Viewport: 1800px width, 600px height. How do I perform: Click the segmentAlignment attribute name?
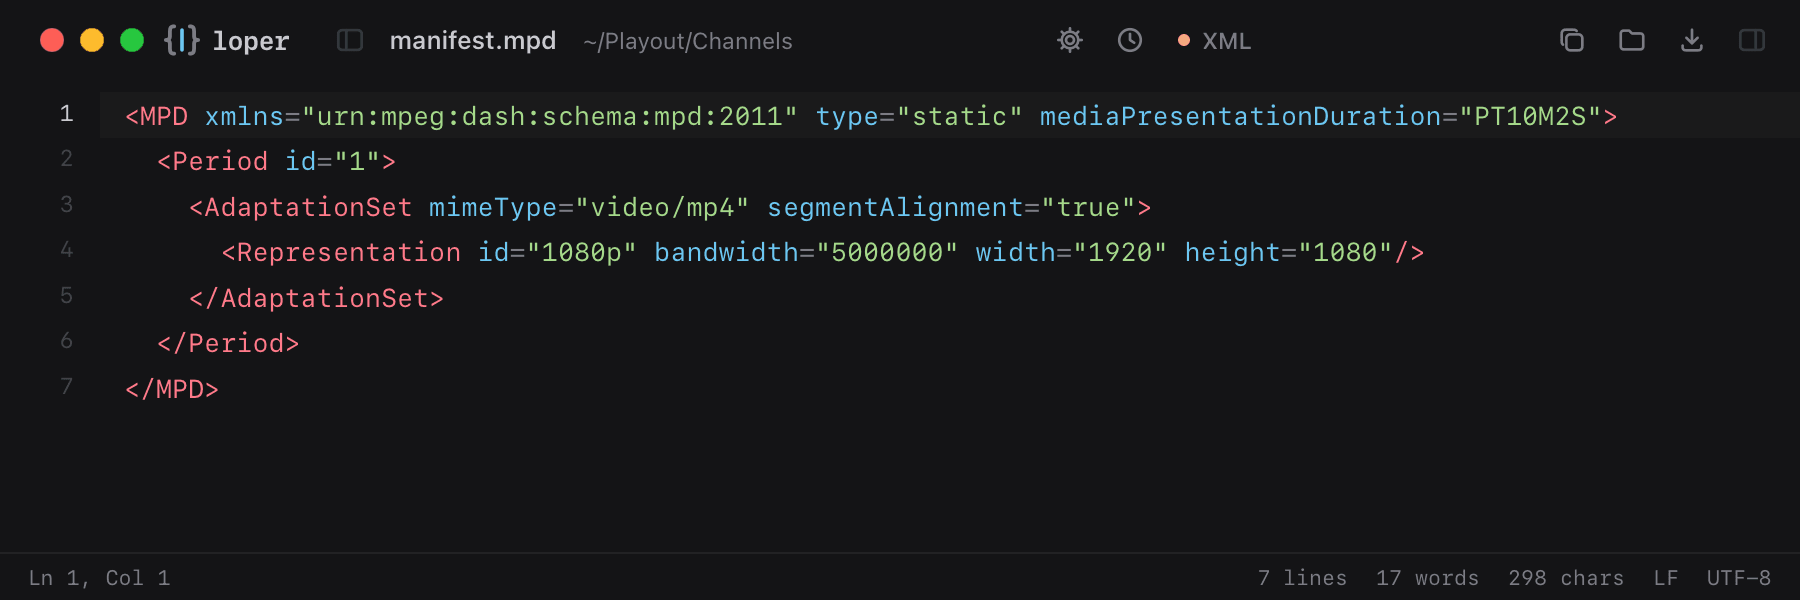coord(895,208)
